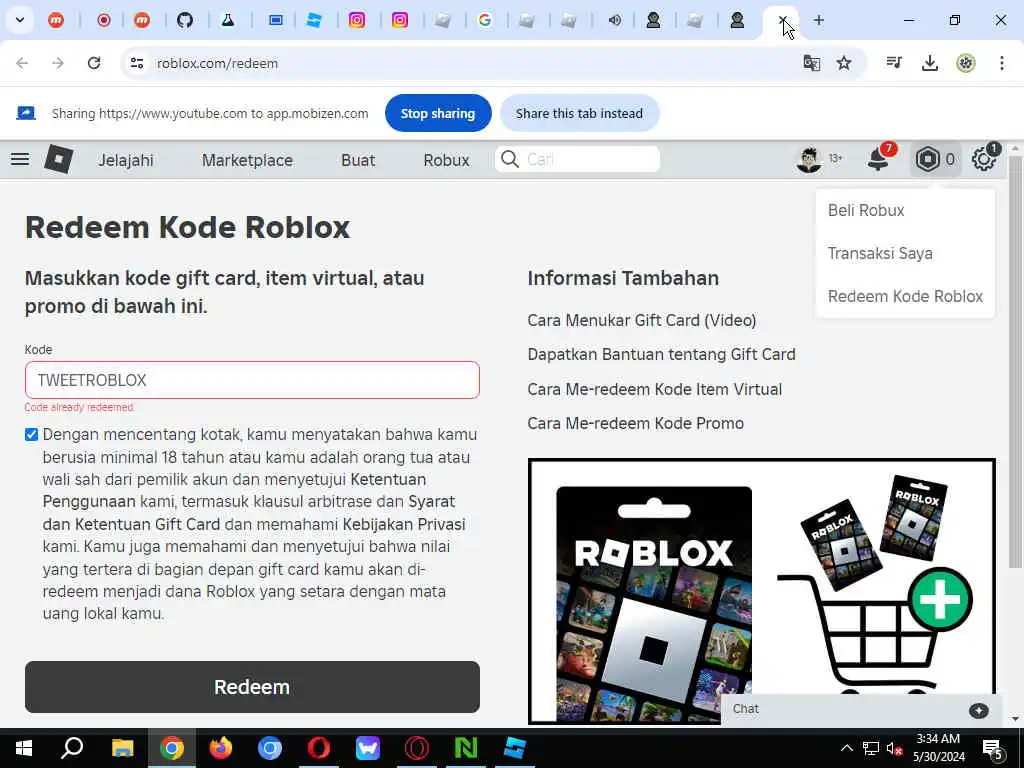The image size is (1024, 768).
Task: Click the magnifier icon in Roblox search
Action: (x=510, y=159)
